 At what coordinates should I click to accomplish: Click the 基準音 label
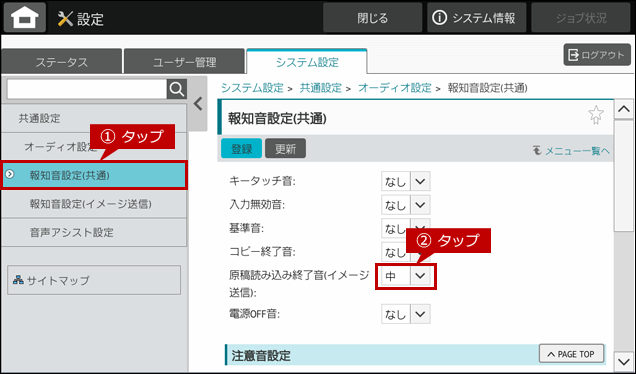247,228
